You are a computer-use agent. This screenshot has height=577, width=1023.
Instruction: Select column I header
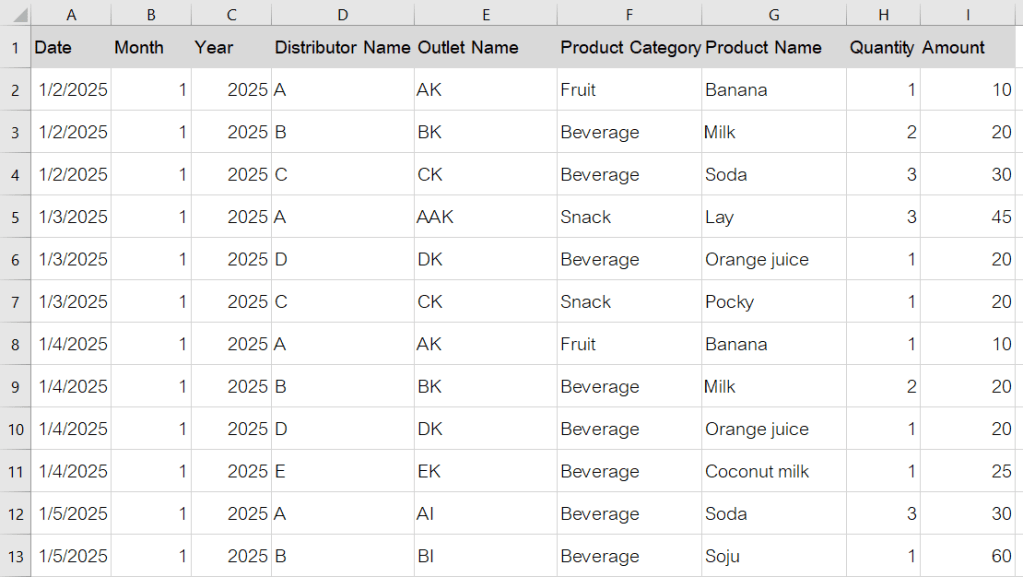[x=968, y=14]
